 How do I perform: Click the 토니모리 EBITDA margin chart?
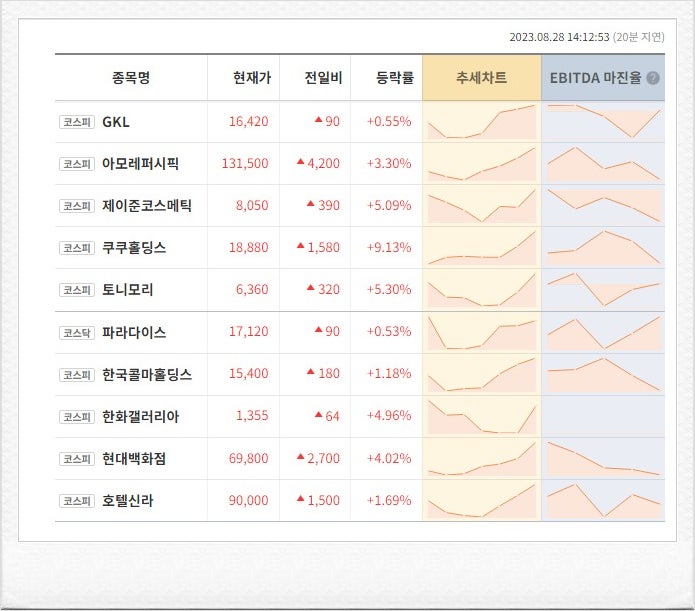(x=604, y=290)
